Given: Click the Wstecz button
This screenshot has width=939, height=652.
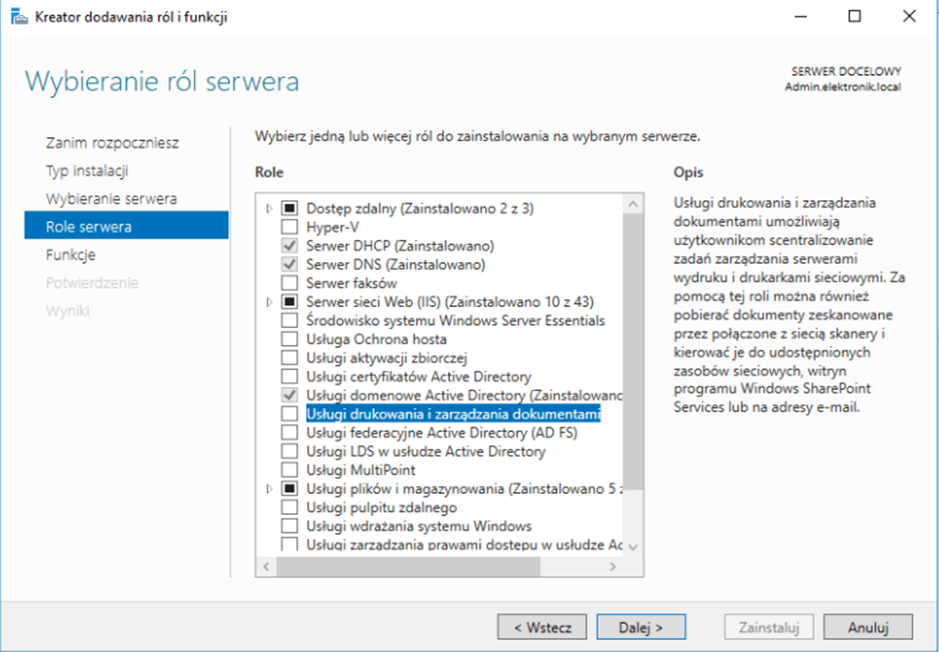Looking at the screenshot, I should coord(542,627).
